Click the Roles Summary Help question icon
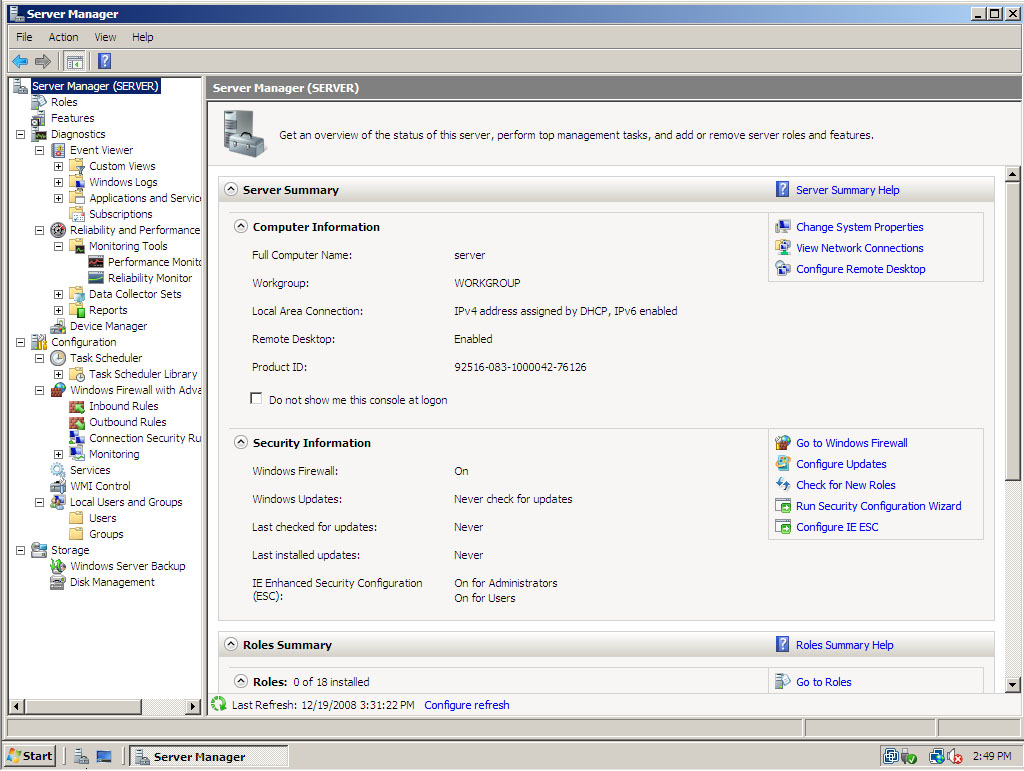Image resolution: width=1024 pixels, height=771 pixels. coord(782,644)
